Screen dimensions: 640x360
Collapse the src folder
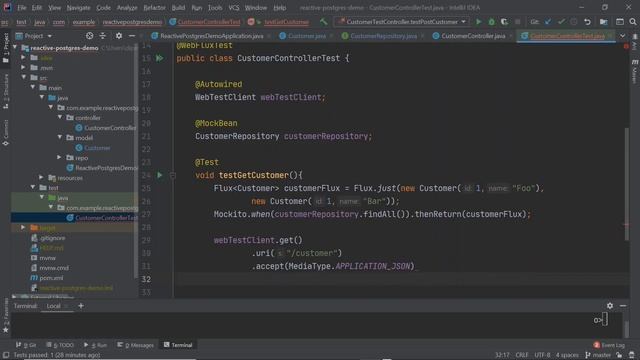[x=24, y=78]
